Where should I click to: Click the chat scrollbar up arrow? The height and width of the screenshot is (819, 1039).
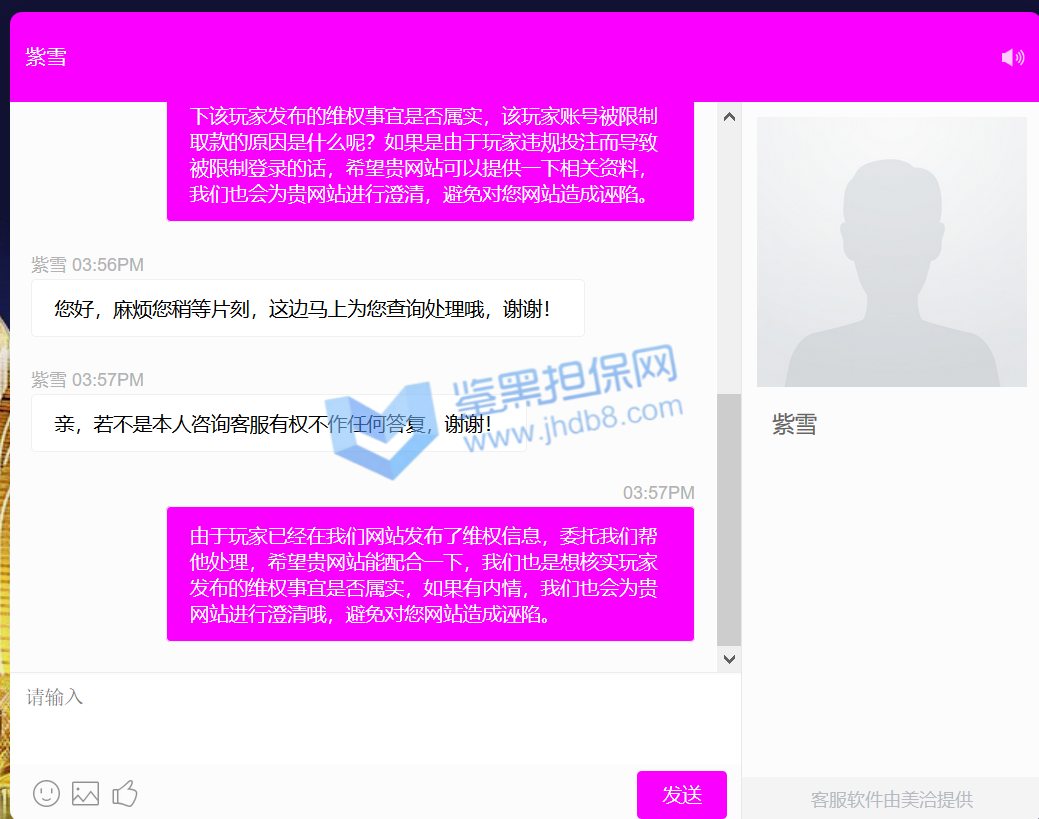pos(729,117)
